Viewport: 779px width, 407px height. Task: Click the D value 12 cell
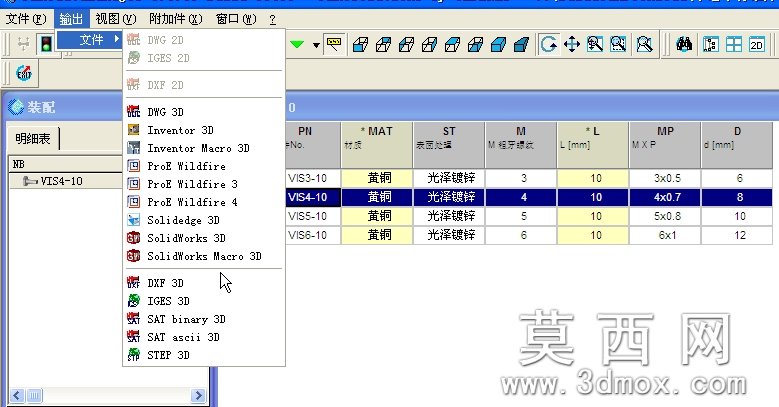[737, 235]
